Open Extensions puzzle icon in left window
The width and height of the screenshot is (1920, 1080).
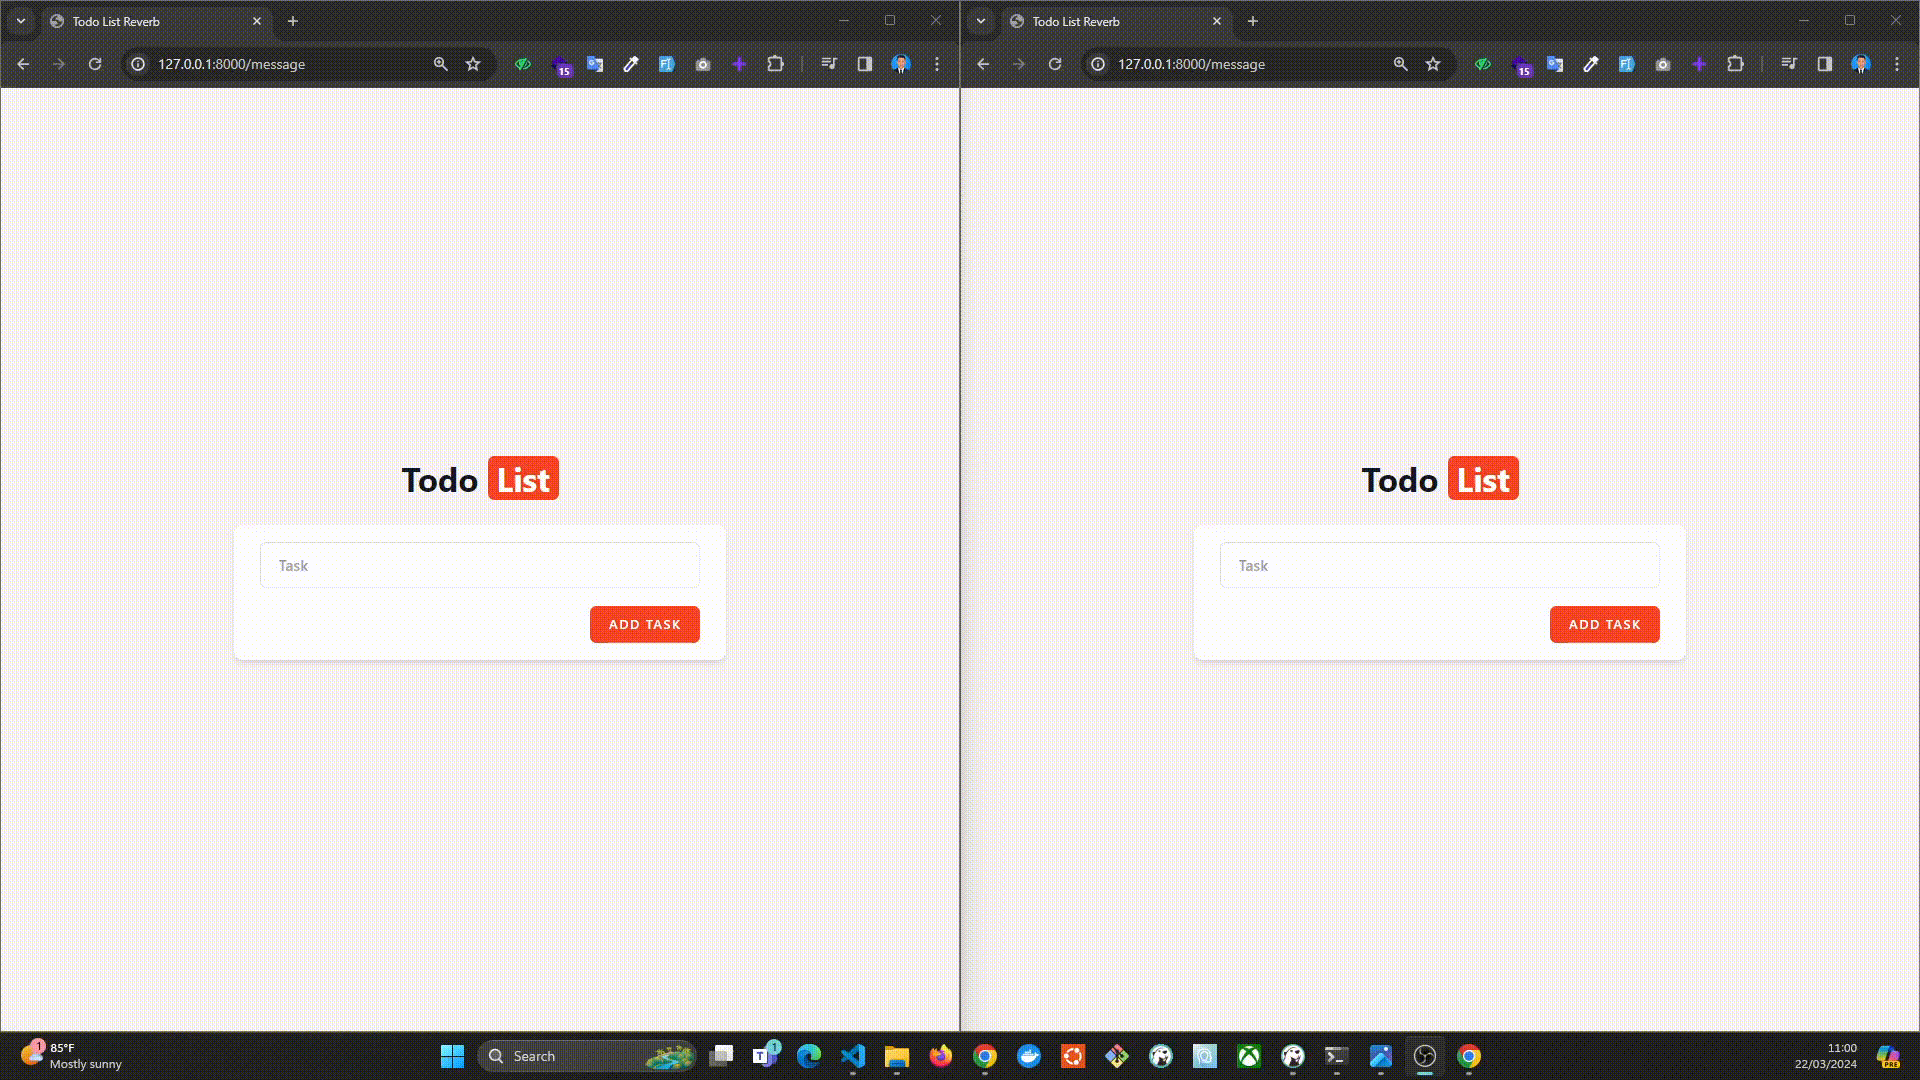point(775,64)
